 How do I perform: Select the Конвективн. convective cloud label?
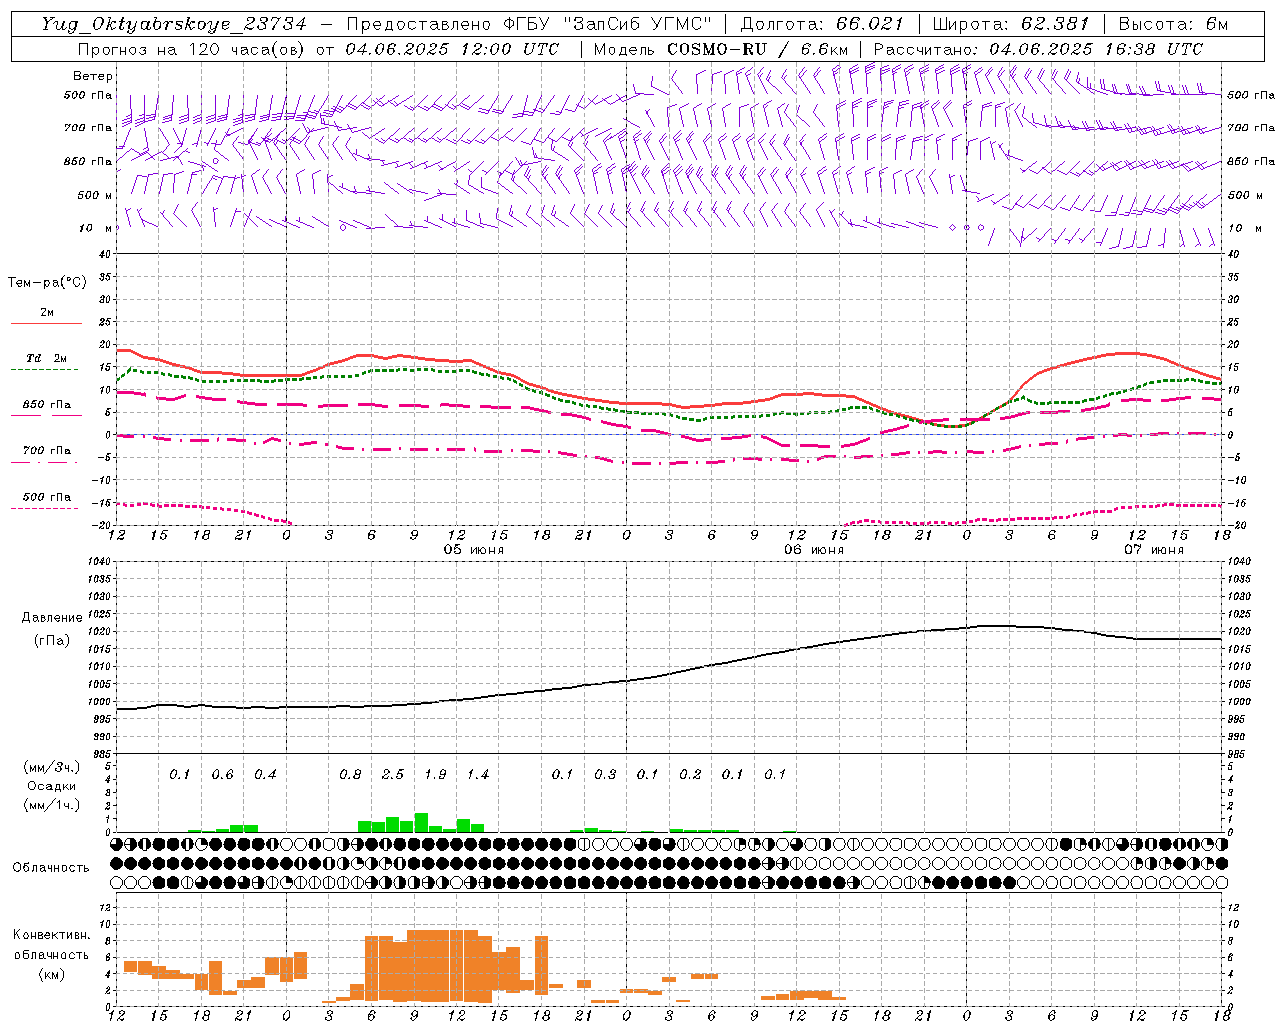point(51,935)
